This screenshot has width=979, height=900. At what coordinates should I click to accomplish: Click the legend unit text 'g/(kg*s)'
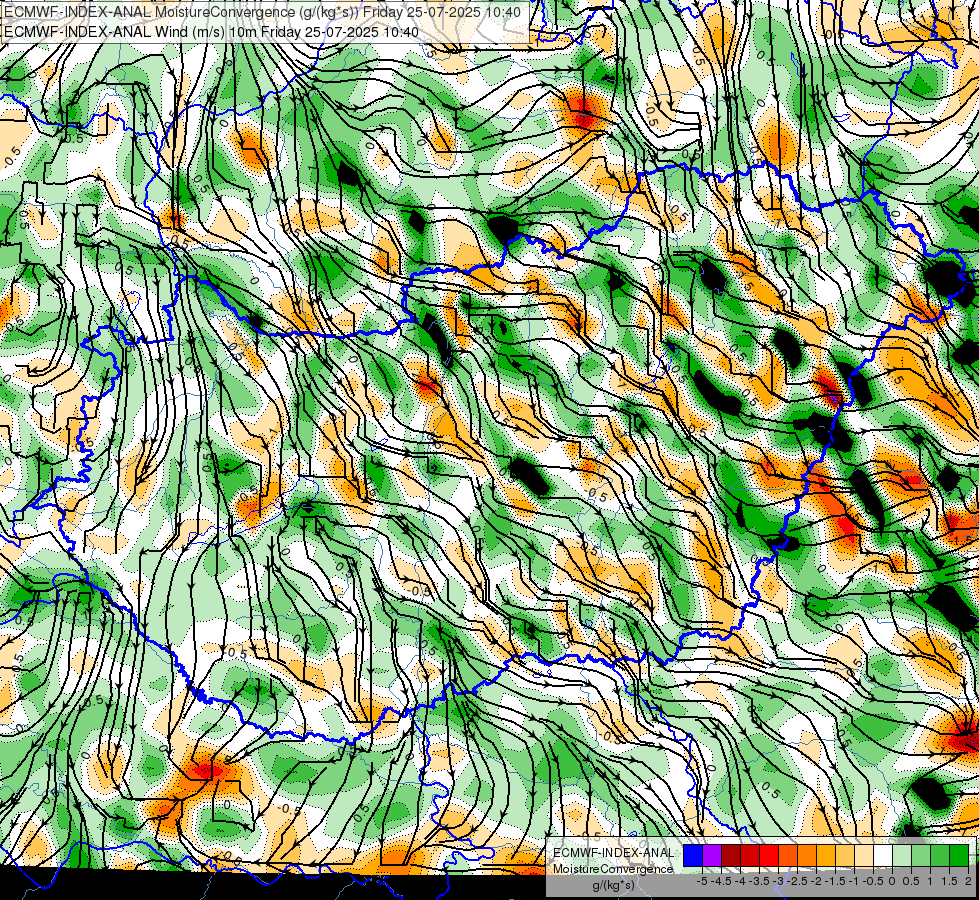613,885
